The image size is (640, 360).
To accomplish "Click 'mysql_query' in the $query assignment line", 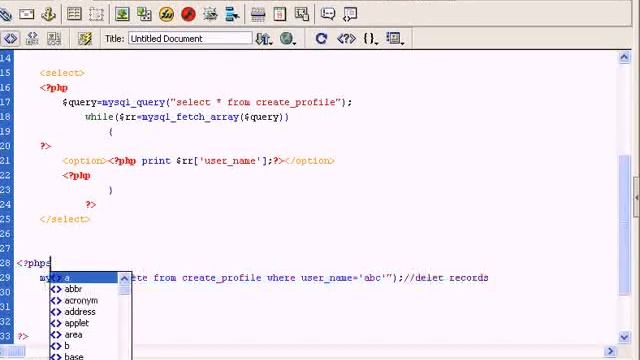I will point(133,102).
